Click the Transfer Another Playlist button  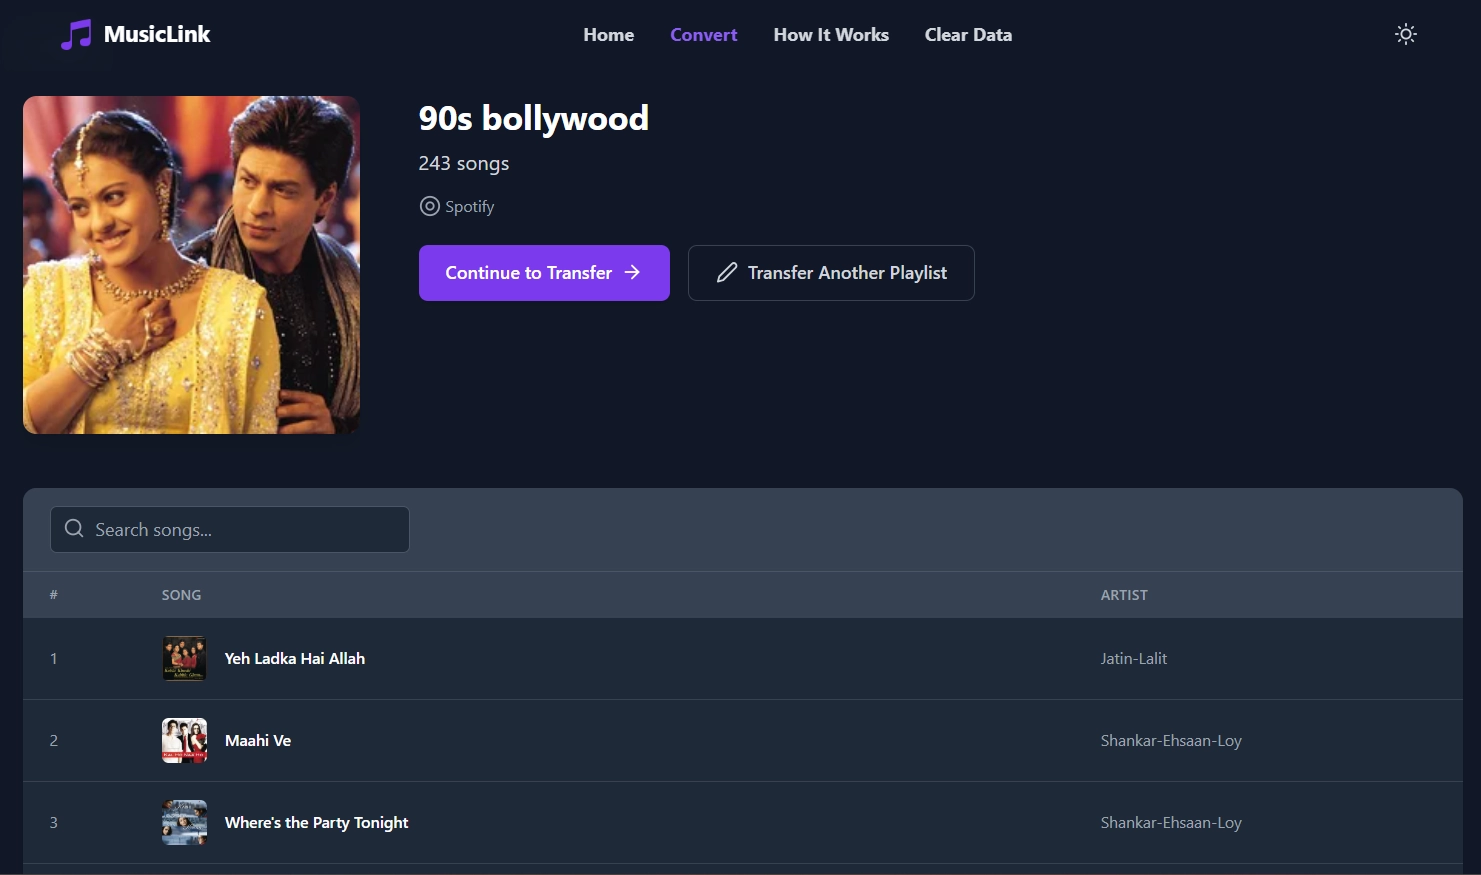point(831,273)
